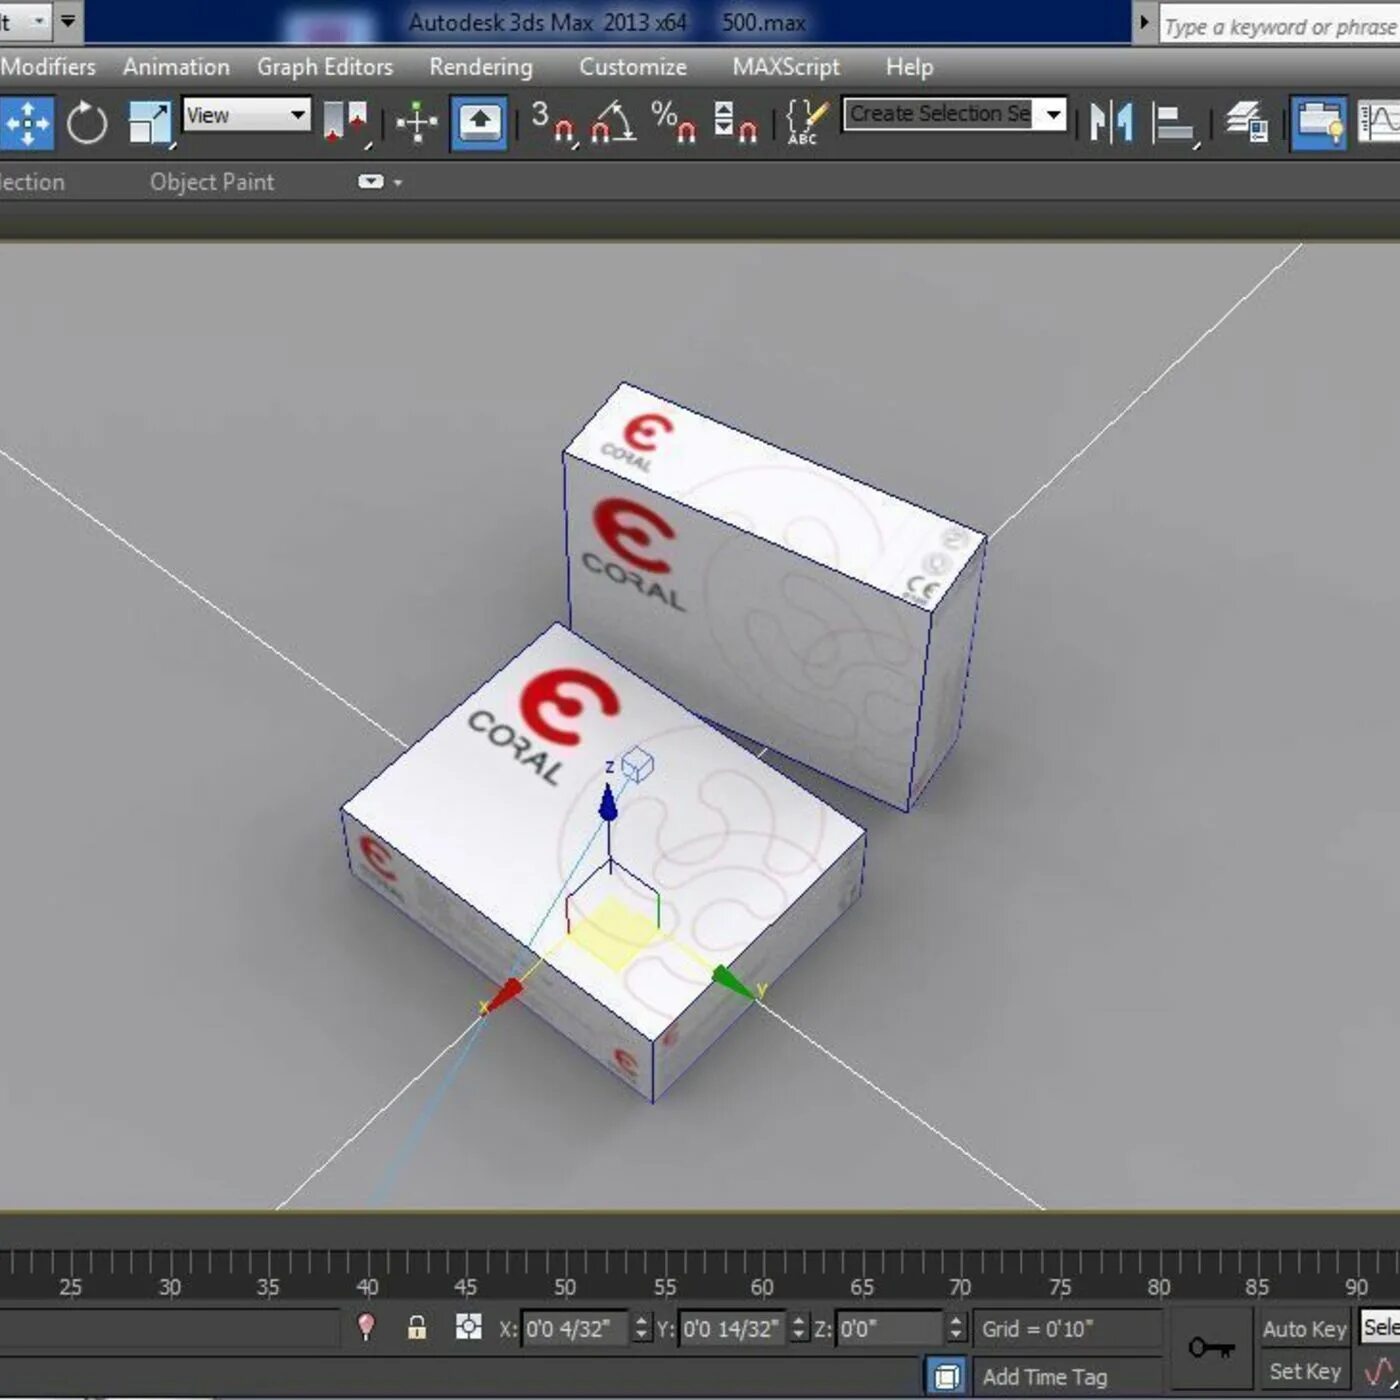Toggle Absolute/Offset transform mode icon
Screen dimensions: 1400x1400
click(468, 1328)
